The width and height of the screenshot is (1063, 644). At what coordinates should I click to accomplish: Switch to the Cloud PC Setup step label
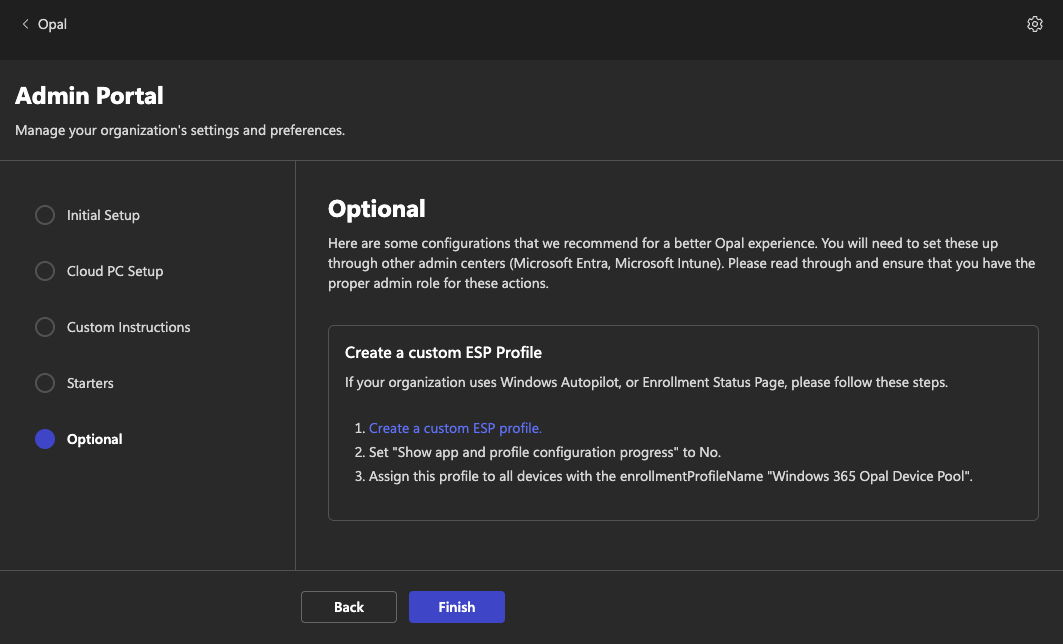click(115, 271)
